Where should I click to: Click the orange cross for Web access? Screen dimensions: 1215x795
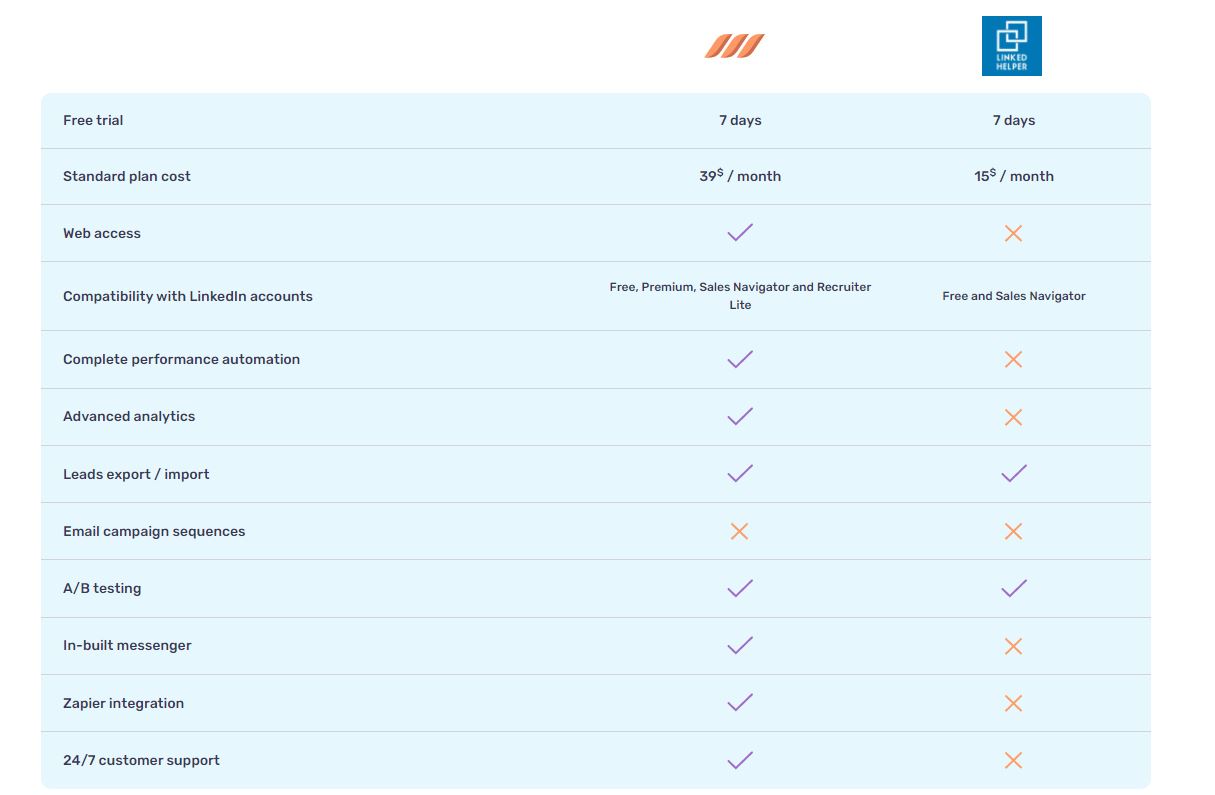click(x=1013, y=233)
